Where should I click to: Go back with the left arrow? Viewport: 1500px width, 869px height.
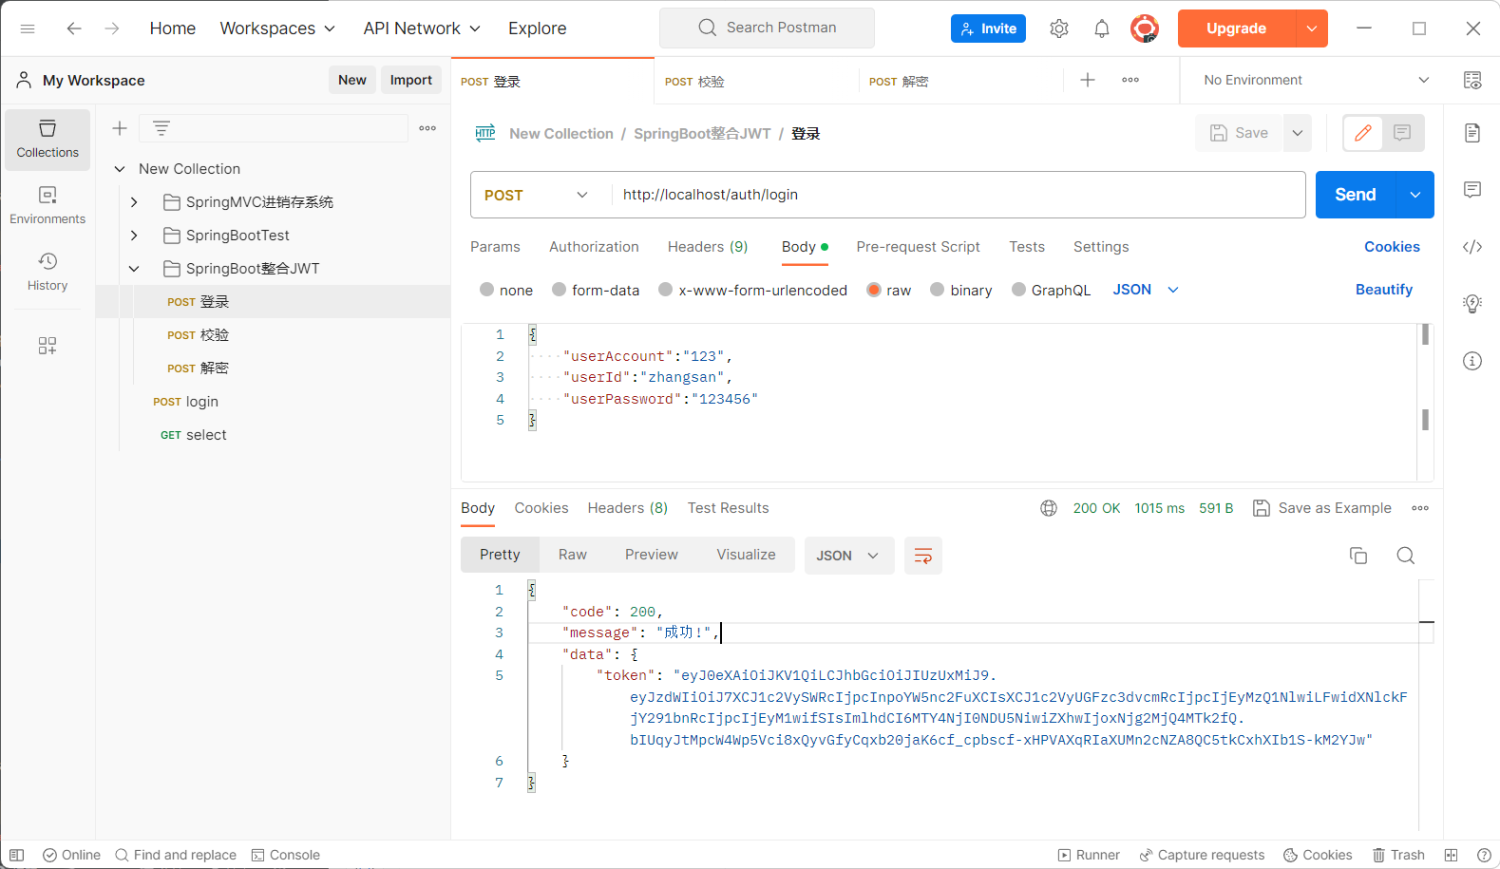(x=74, y=28)
